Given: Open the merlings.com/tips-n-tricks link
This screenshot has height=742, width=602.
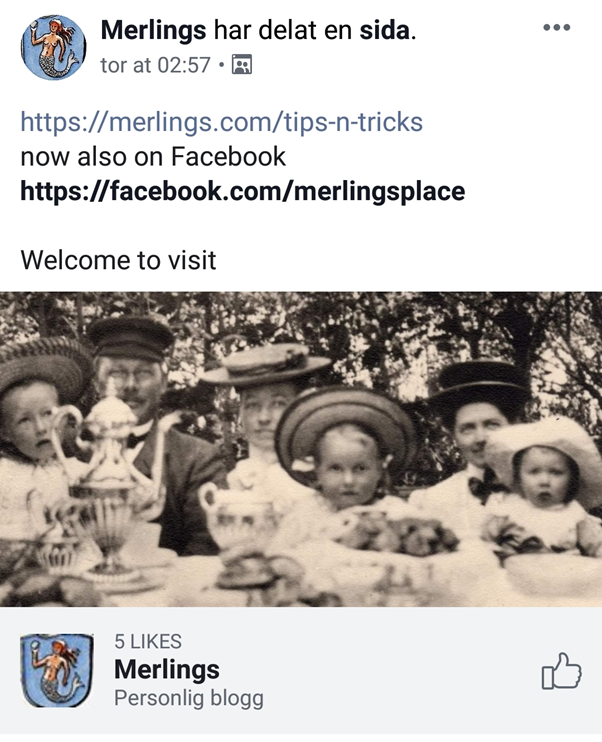Looking at the screenshot, I should 221,123.
